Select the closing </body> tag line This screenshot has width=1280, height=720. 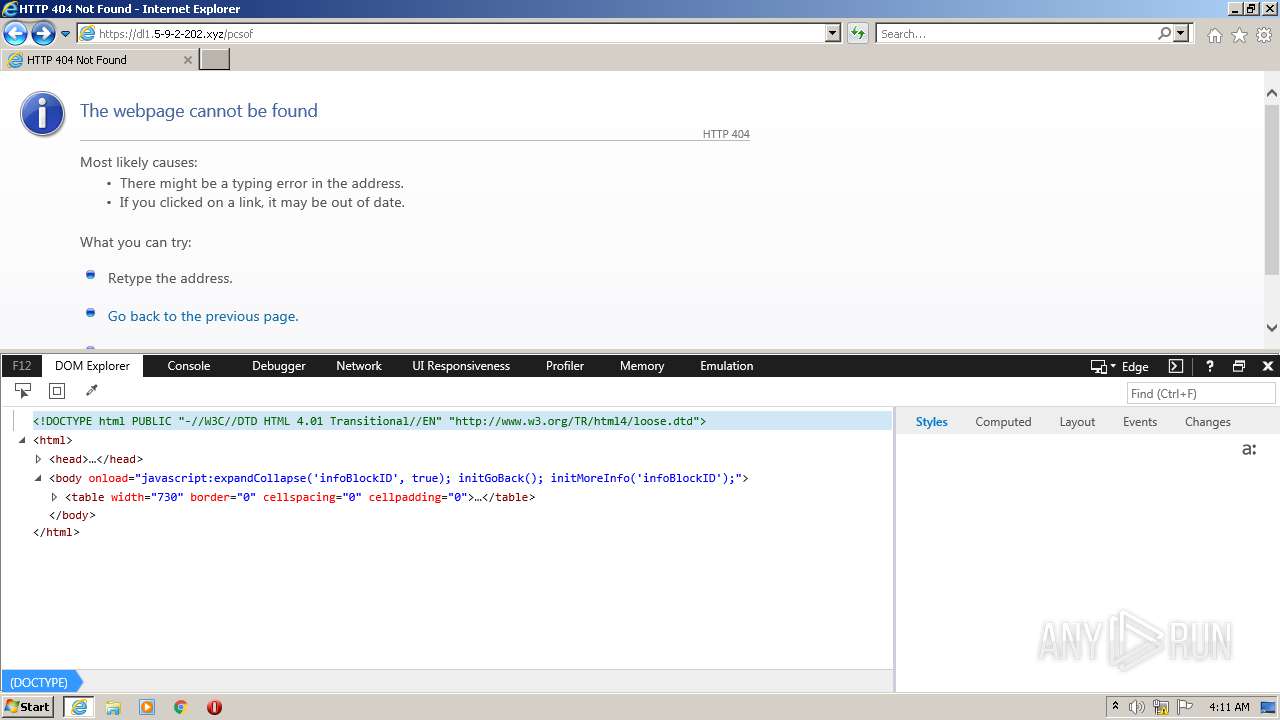tap(72, 516)
